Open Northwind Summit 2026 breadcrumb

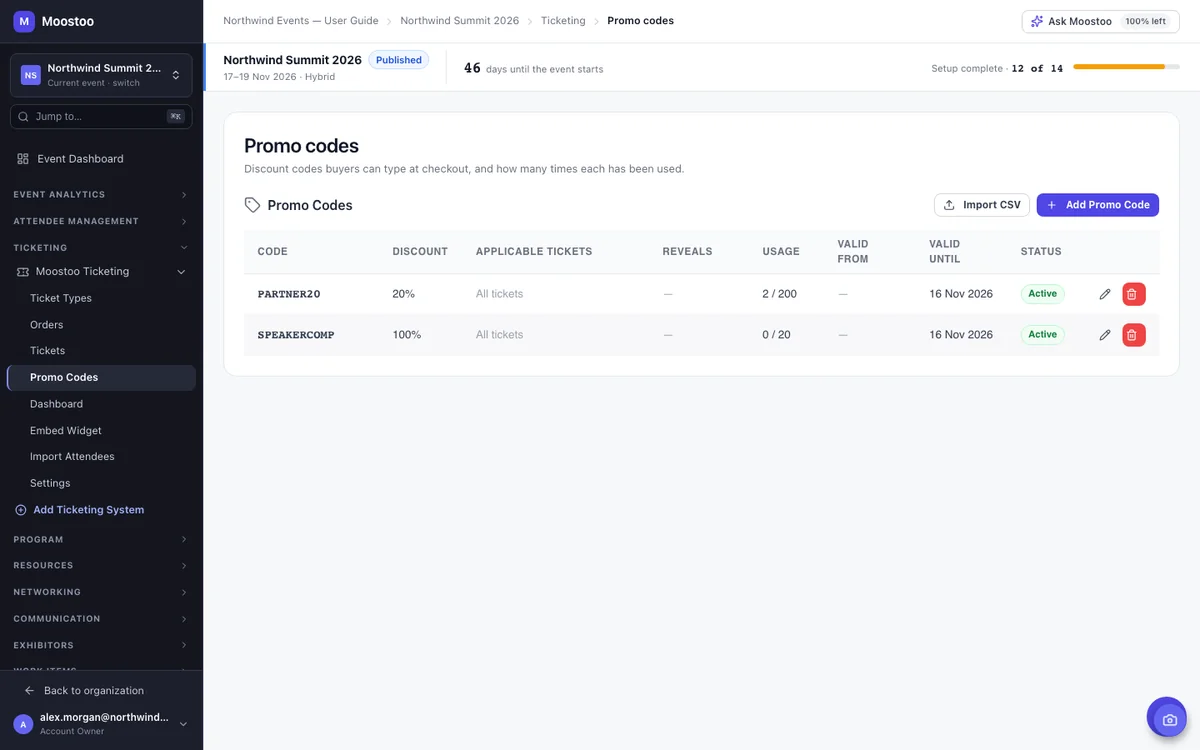click(460, 21)
